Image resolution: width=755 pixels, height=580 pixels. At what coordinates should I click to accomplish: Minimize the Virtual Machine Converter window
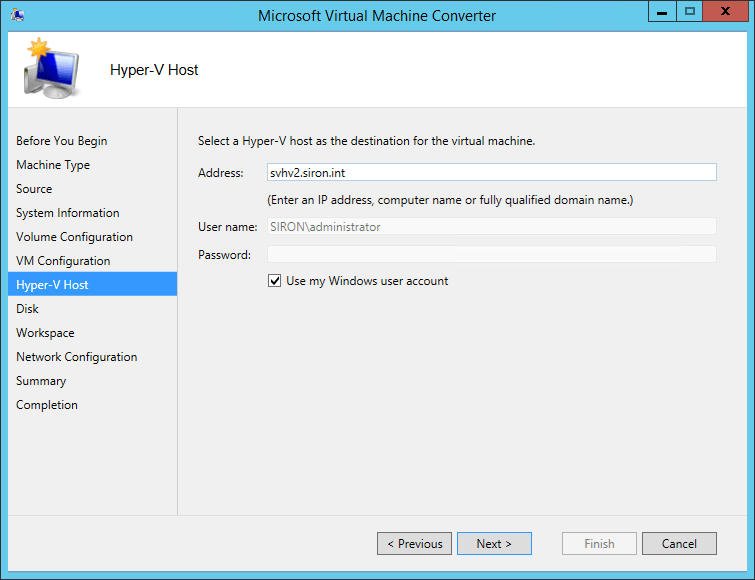point(662,12)
